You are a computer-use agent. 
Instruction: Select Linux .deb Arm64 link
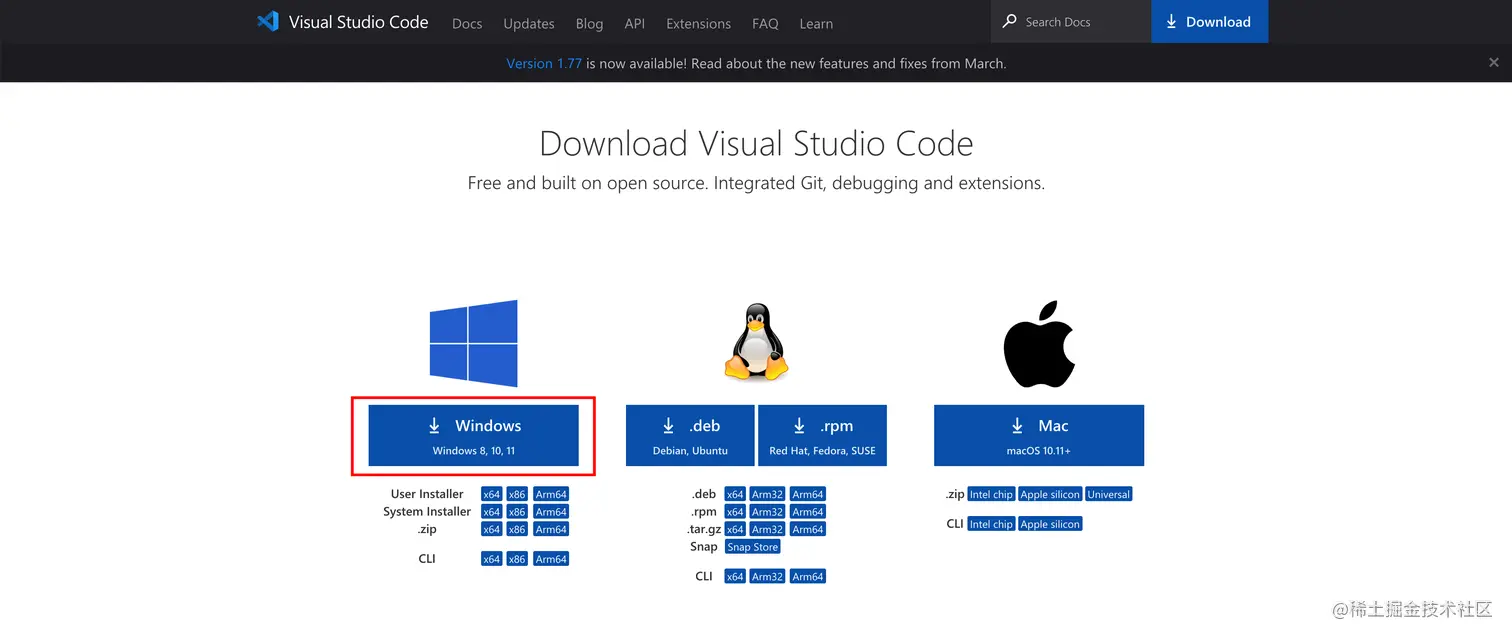coord(807,494)
